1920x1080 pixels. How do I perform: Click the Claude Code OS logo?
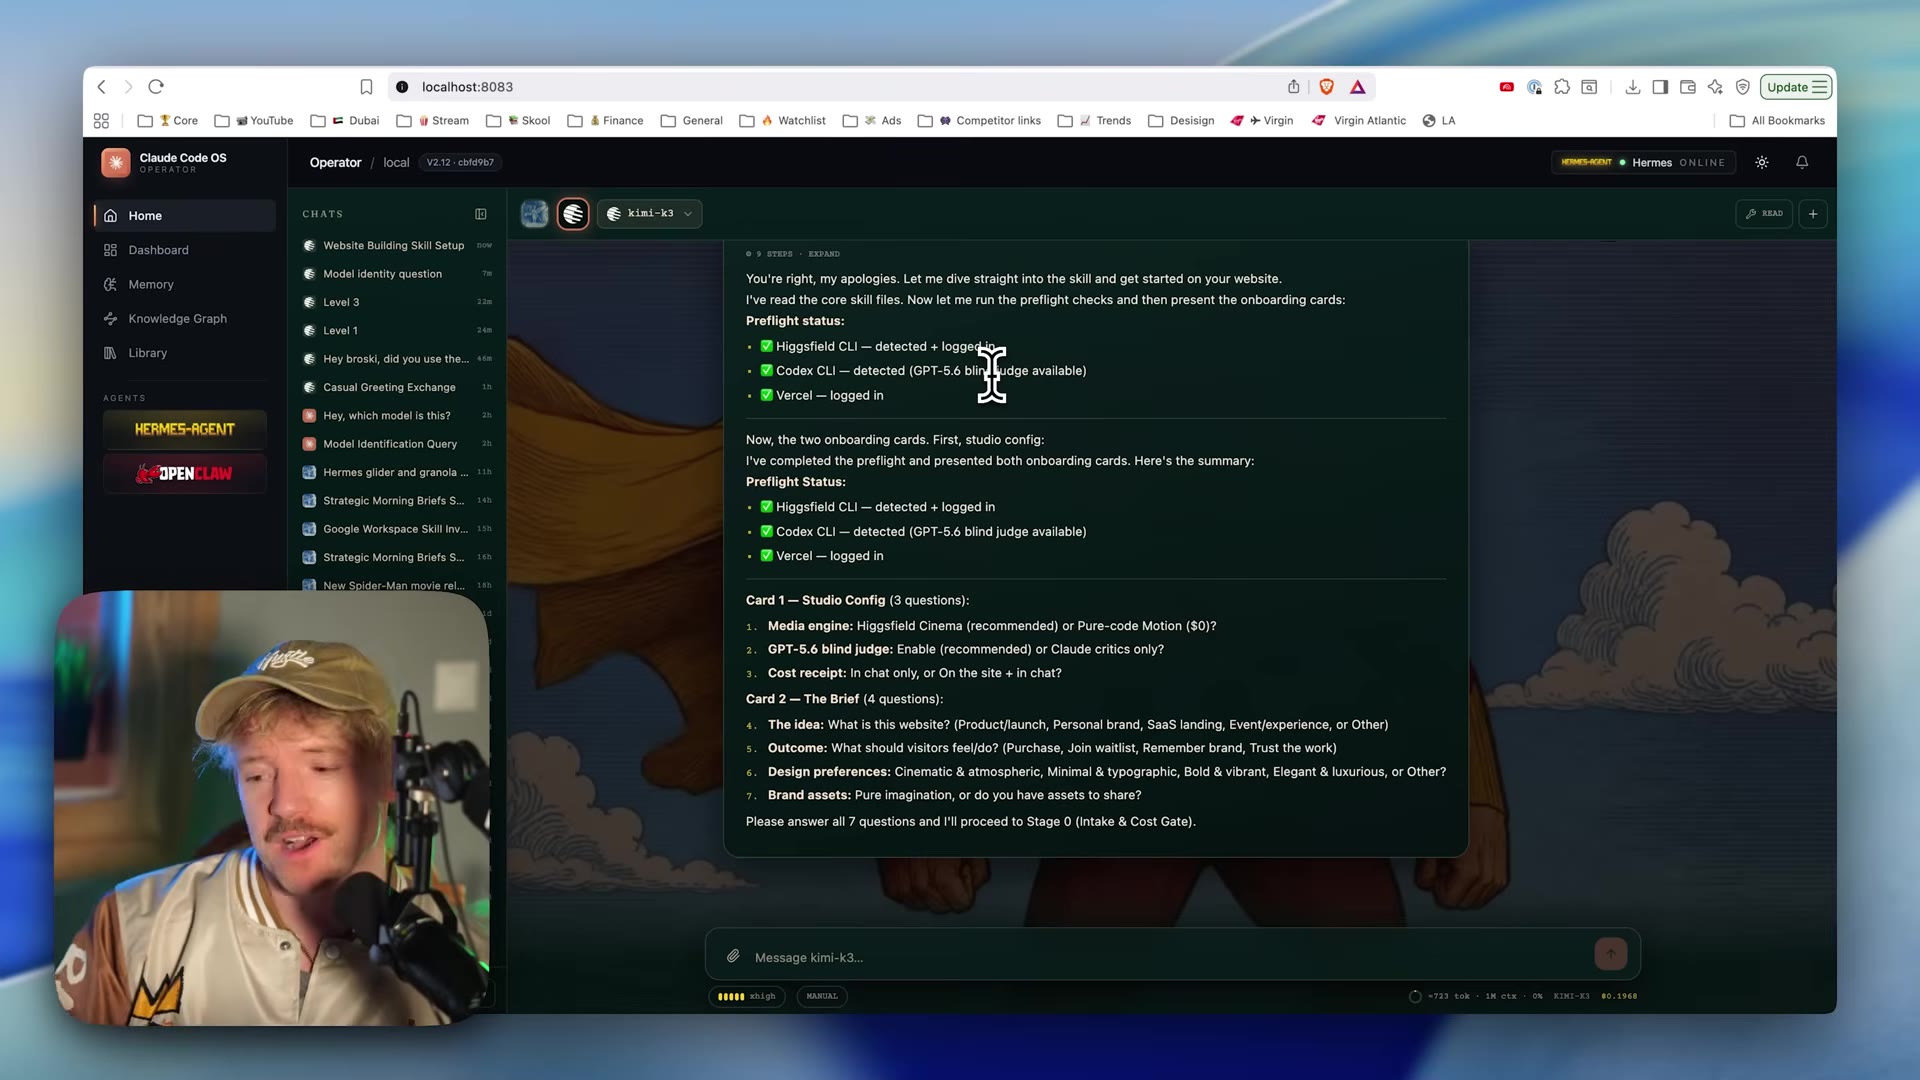pyautogui.click(x=116, y=162)
